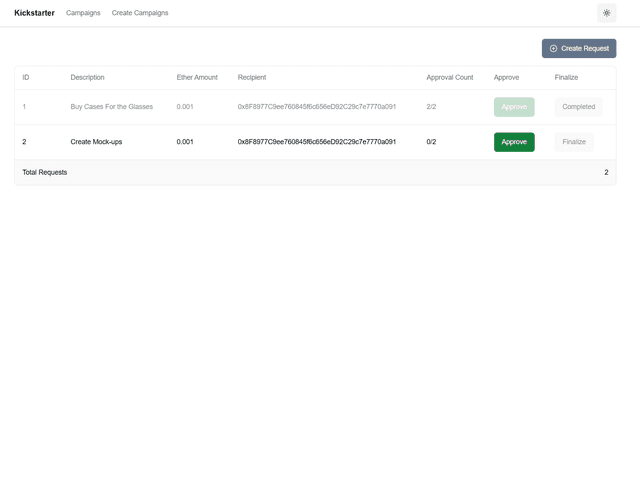Click ether amount in Buy Cases row
The width and height of the screenshot is (640, 496).
tap(185, 107)
